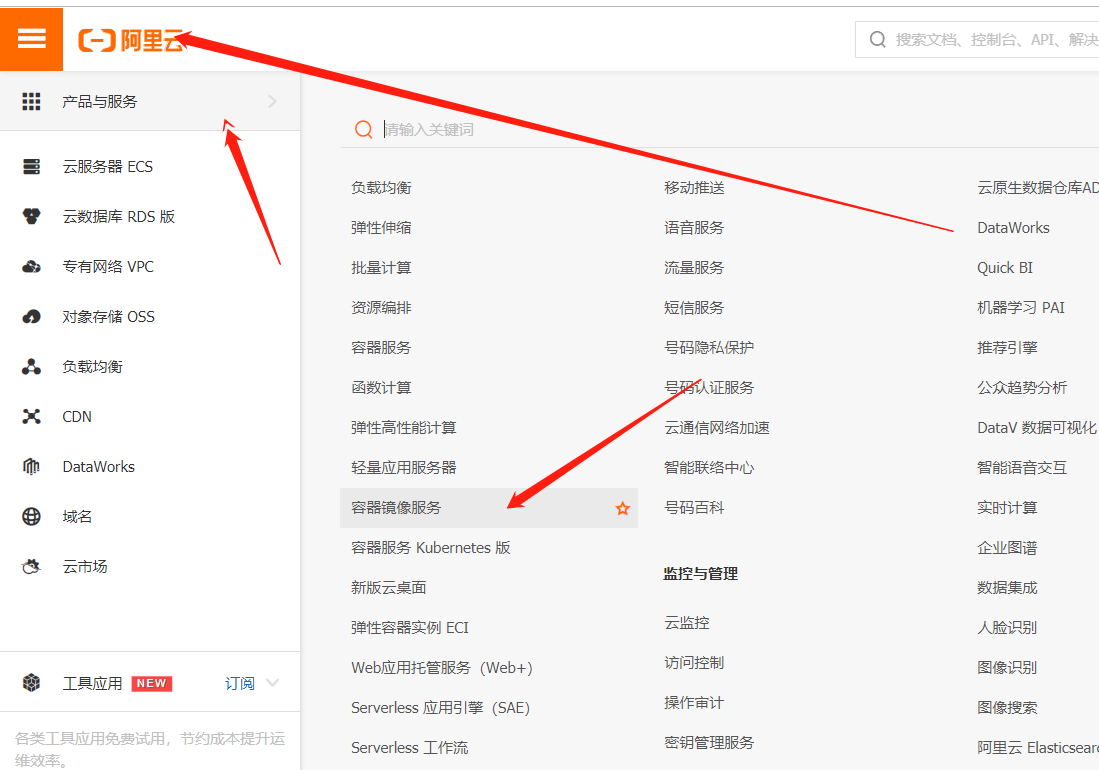Open 移动推送 product link

click(x=695, y=188)
